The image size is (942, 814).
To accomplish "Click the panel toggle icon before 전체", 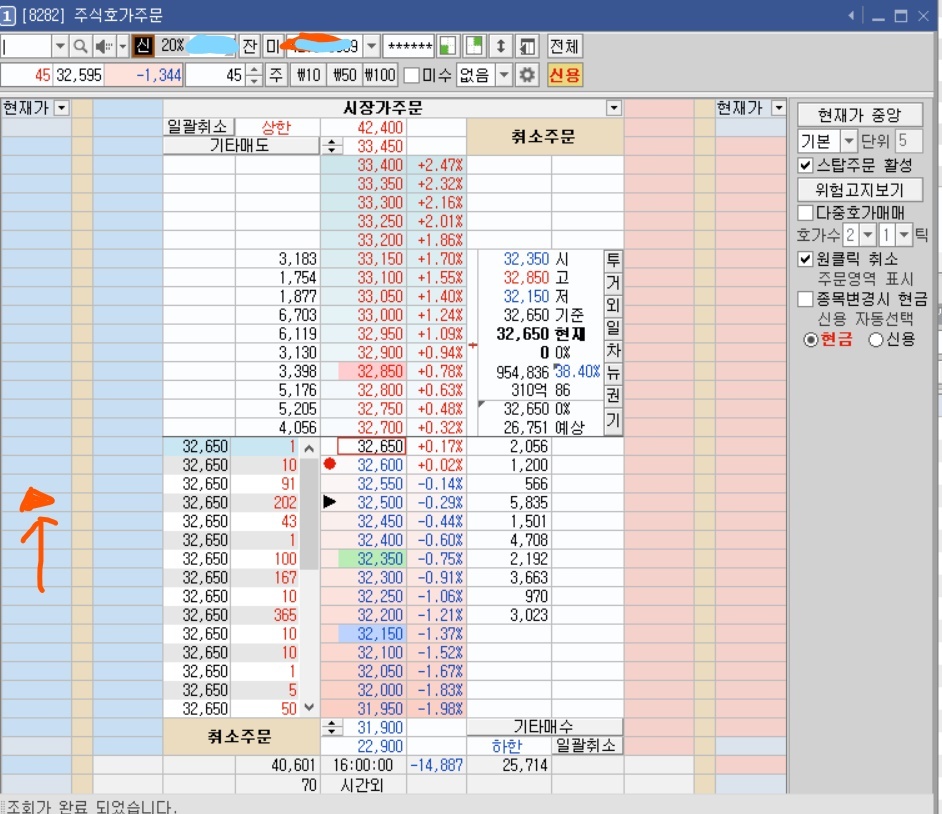I will point(527,47).
